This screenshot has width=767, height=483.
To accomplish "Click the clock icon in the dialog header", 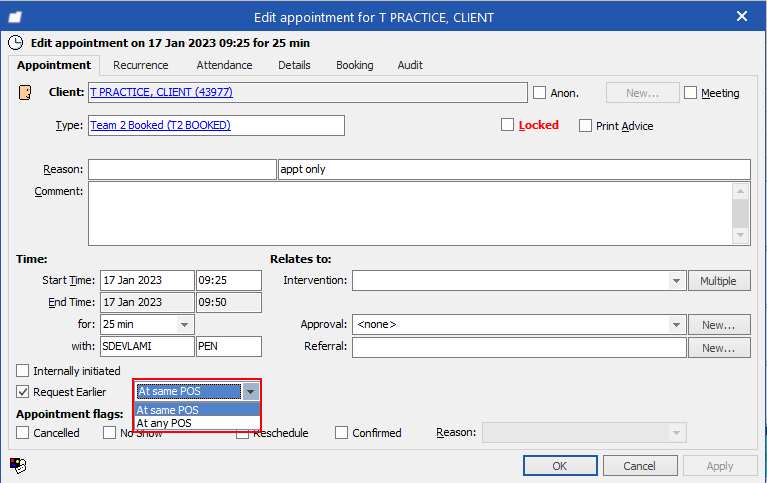I will point(15,42).
